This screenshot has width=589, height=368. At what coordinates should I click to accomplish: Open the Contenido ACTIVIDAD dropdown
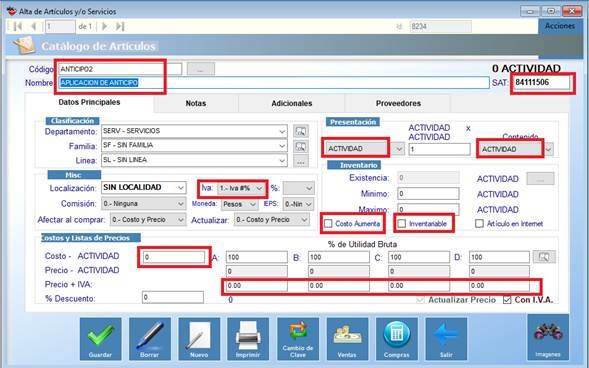coord(548,149)
